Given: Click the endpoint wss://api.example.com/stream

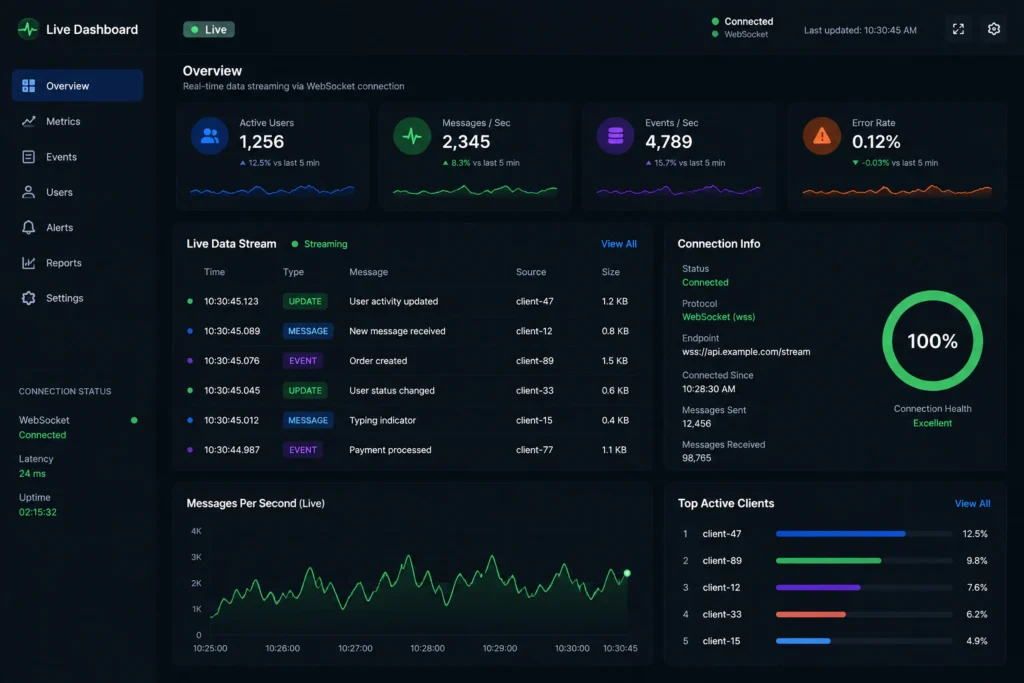Looking at the screenshot, I should pos(746,351).
